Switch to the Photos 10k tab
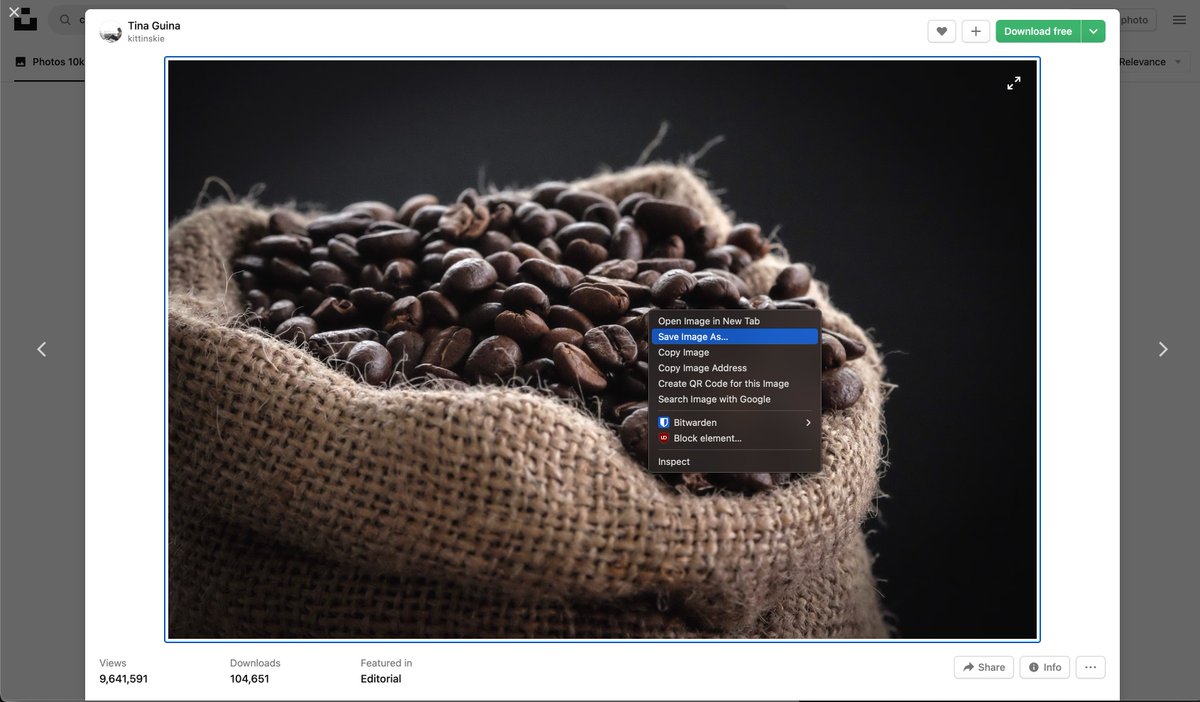 click(x=50, y=62)
